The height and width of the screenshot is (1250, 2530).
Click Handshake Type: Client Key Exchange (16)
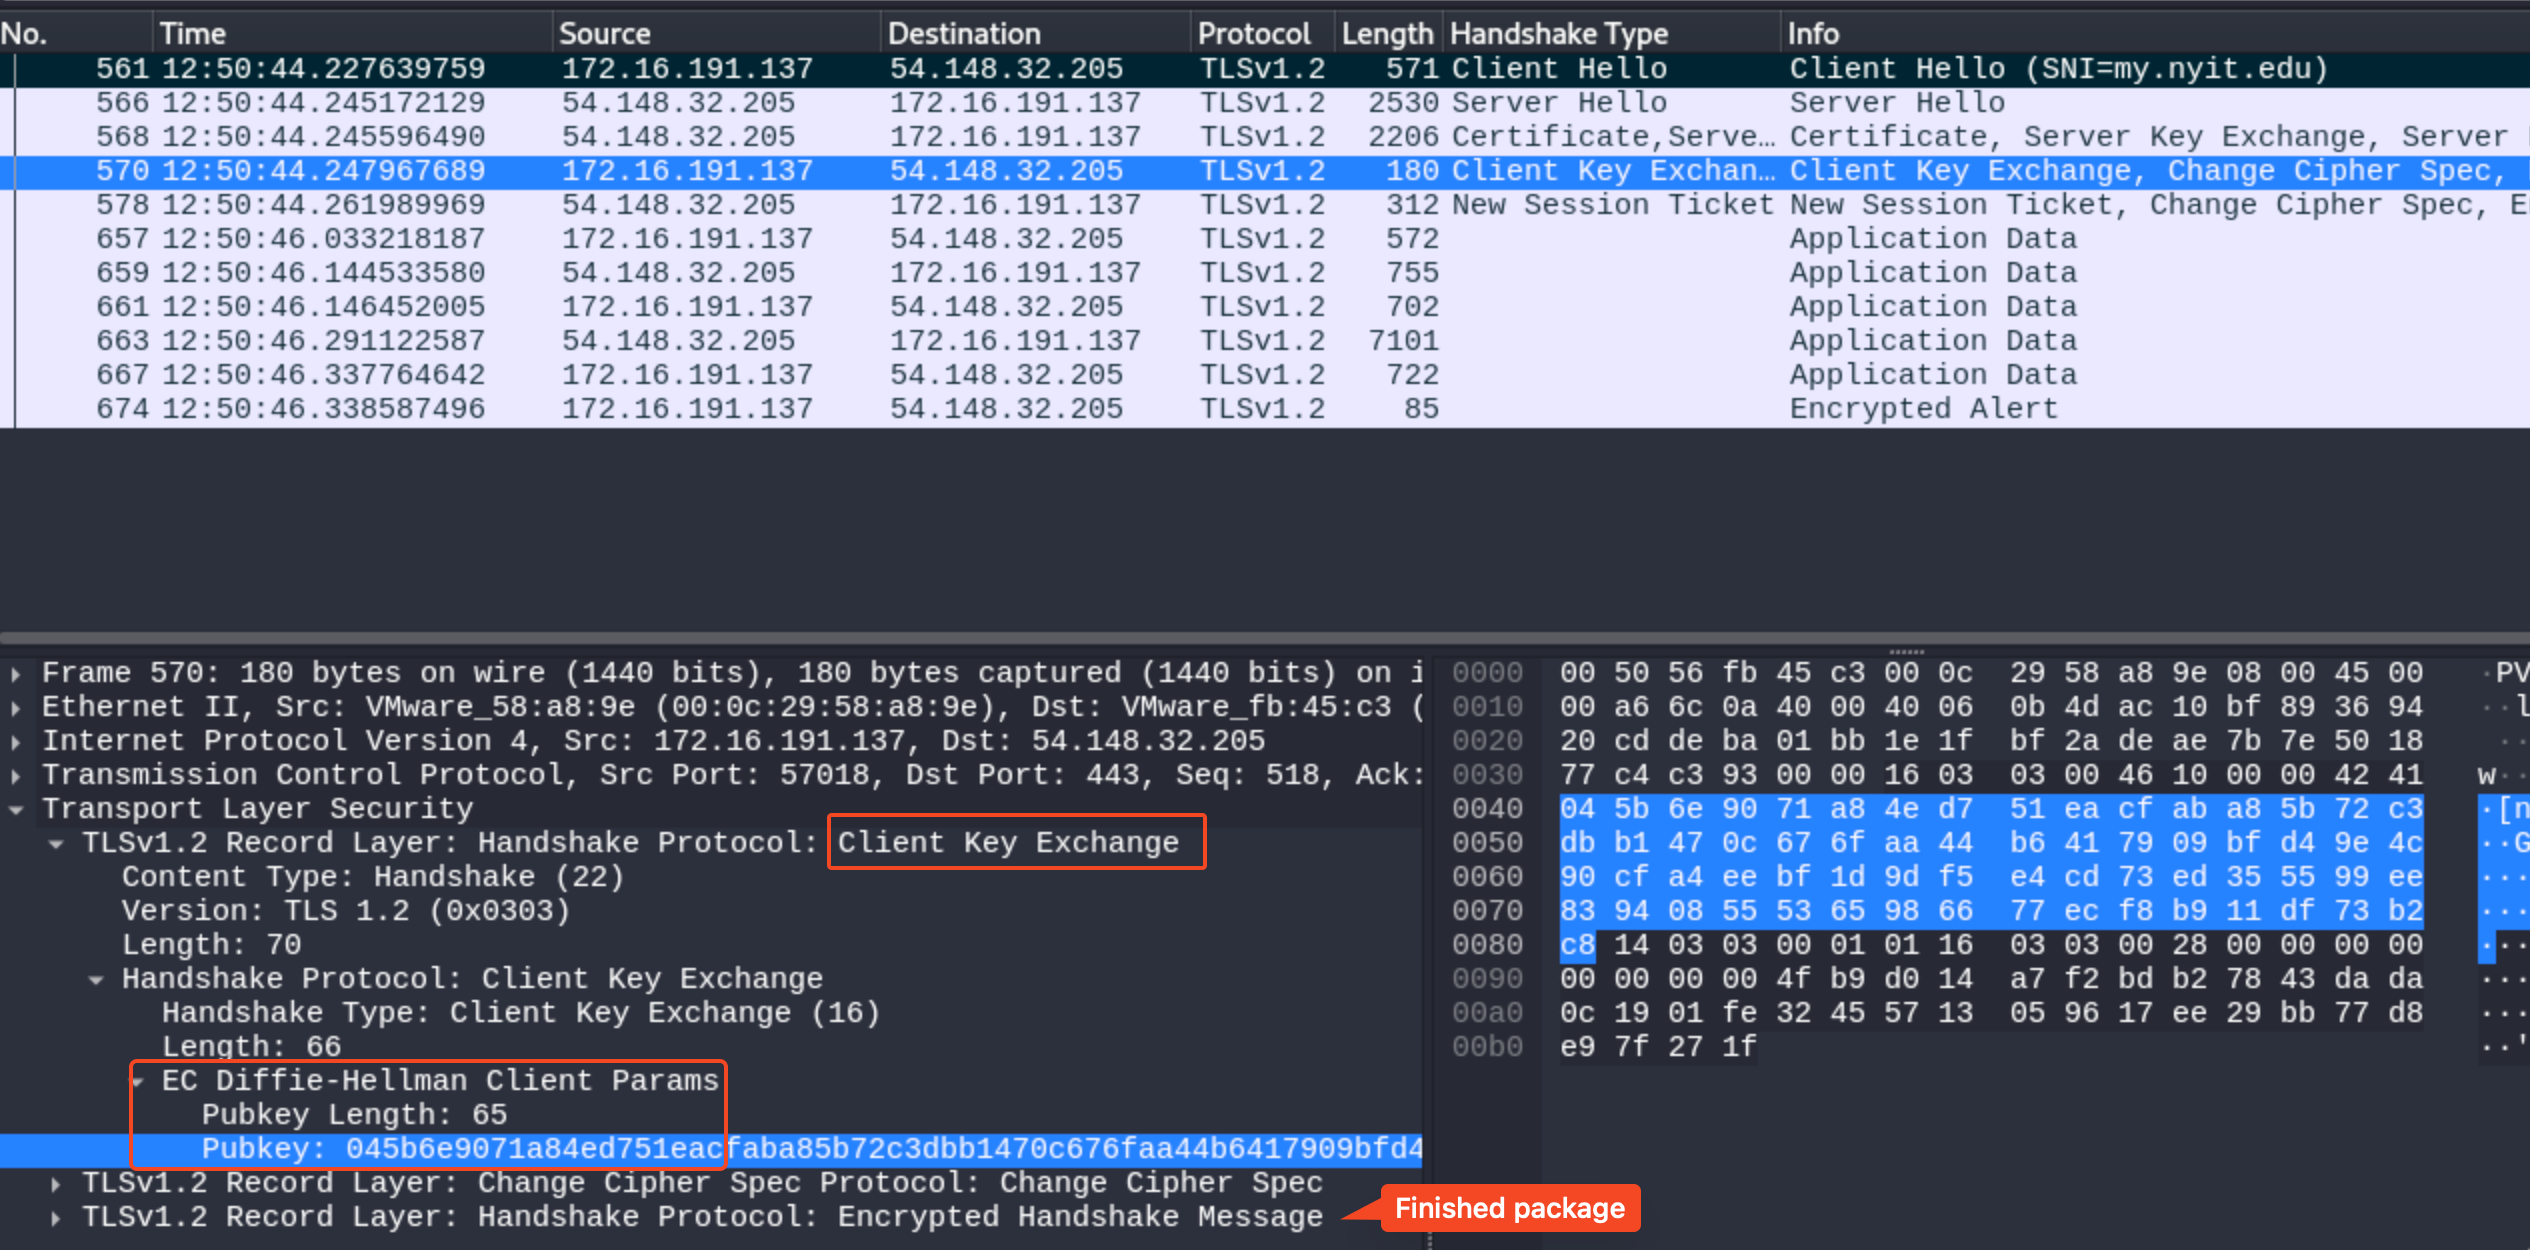pyautogui.click(x=520, y=1013)
